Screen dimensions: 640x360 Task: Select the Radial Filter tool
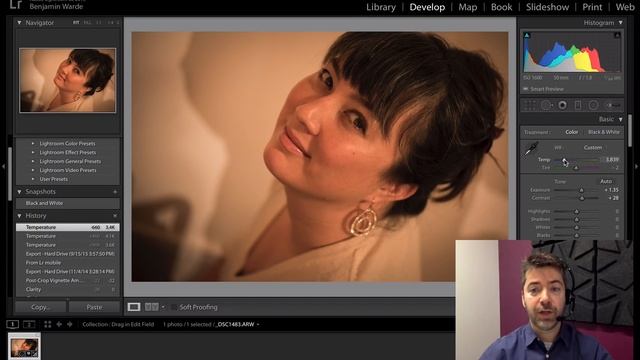click(593, 105)
